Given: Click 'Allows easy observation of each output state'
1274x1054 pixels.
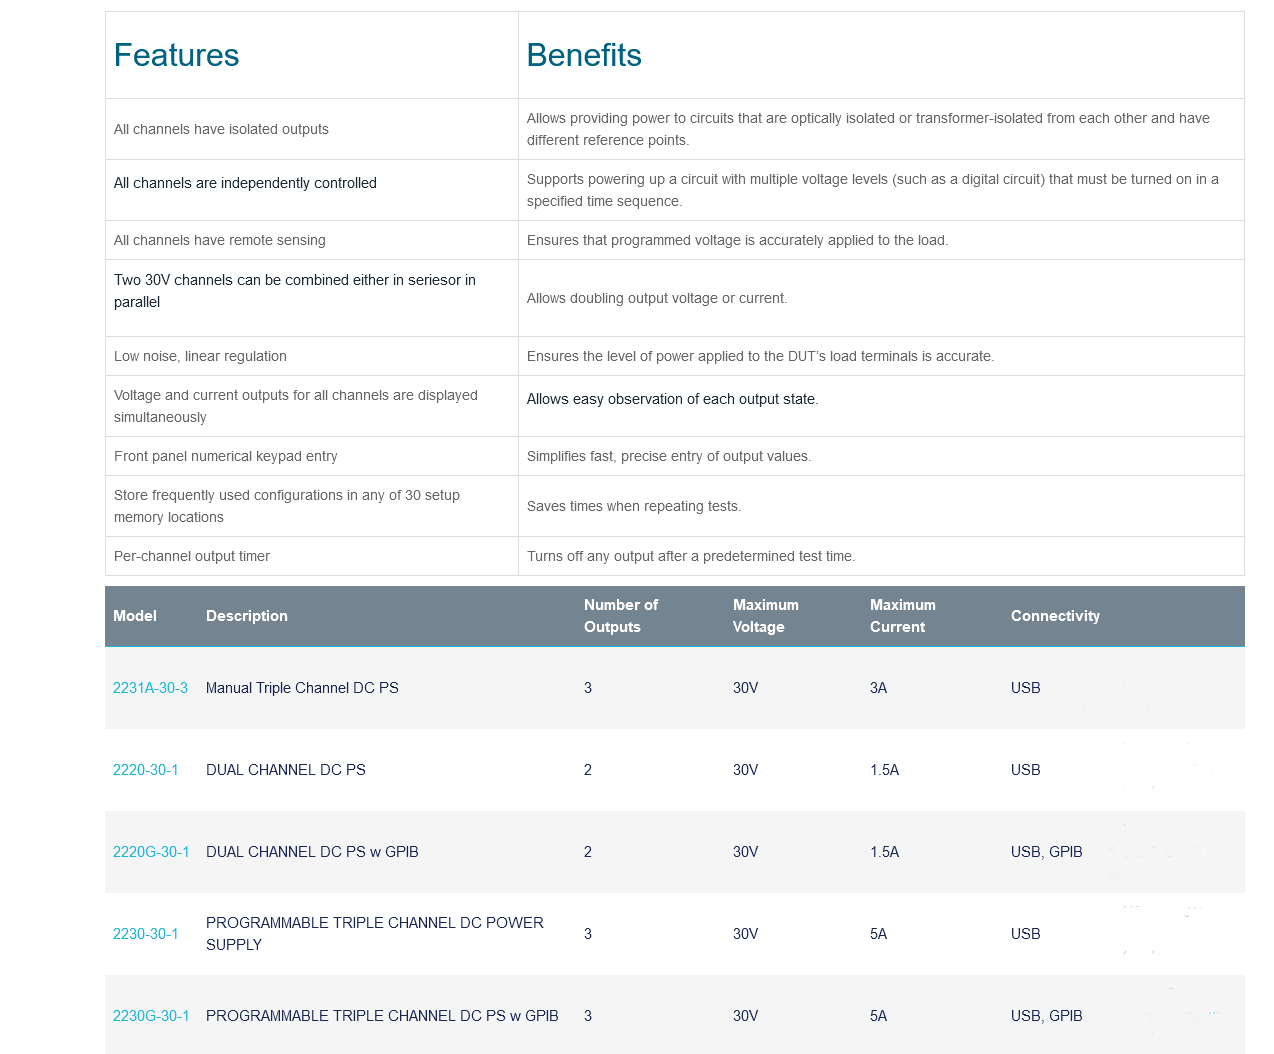Looking at the screenshot, I should [672, 399].
